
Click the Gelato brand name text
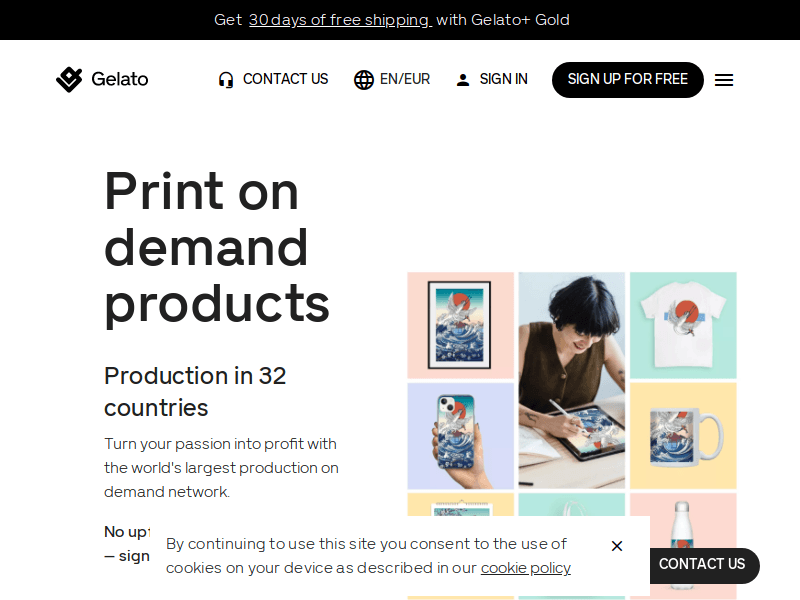(x=120, y=79)
